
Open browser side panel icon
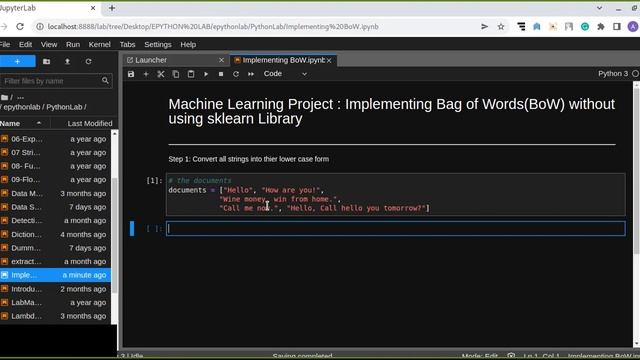point(617,27)
